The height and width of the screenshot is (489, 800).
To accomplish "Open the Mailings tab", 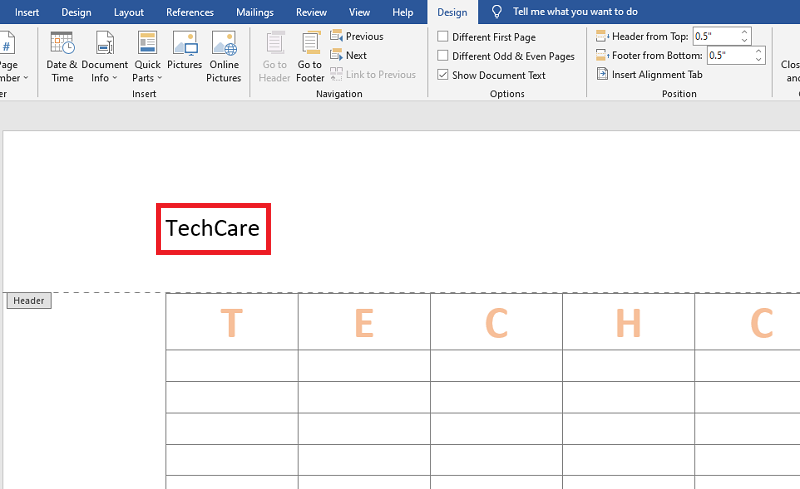I will [255, 12].
